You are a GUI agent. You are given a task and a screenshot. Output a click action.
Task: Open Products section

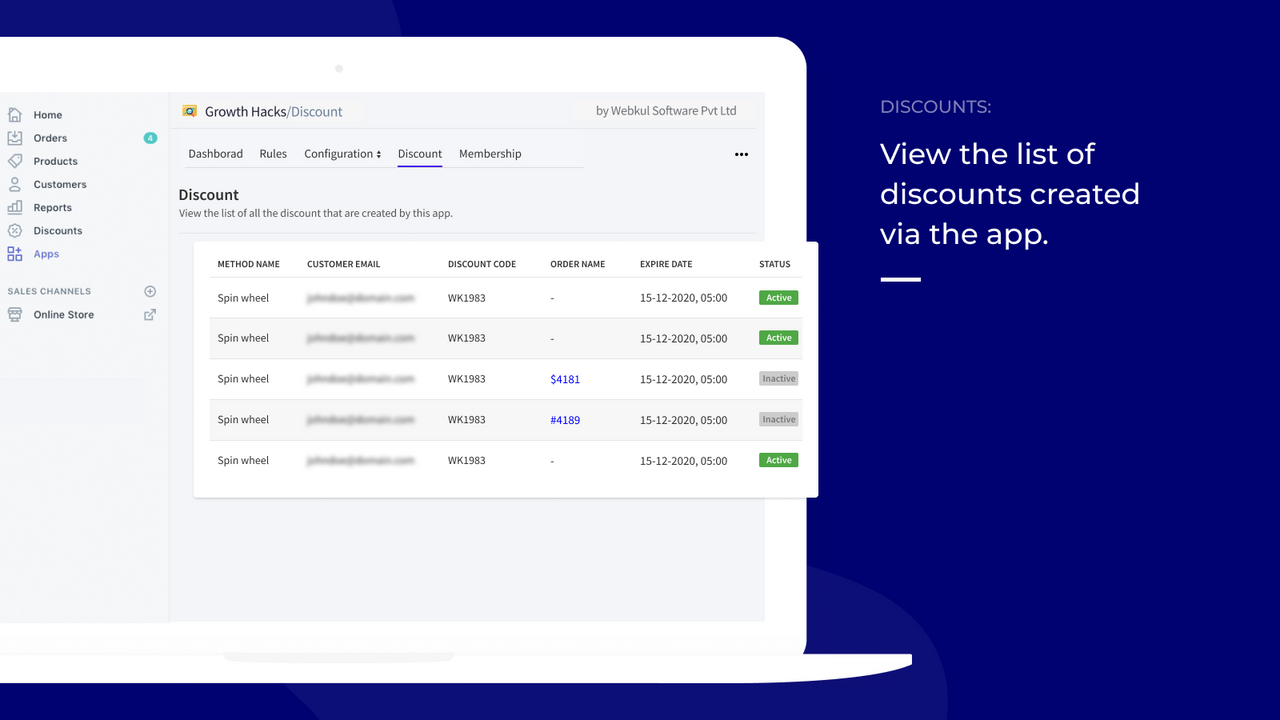click(55, 161)
